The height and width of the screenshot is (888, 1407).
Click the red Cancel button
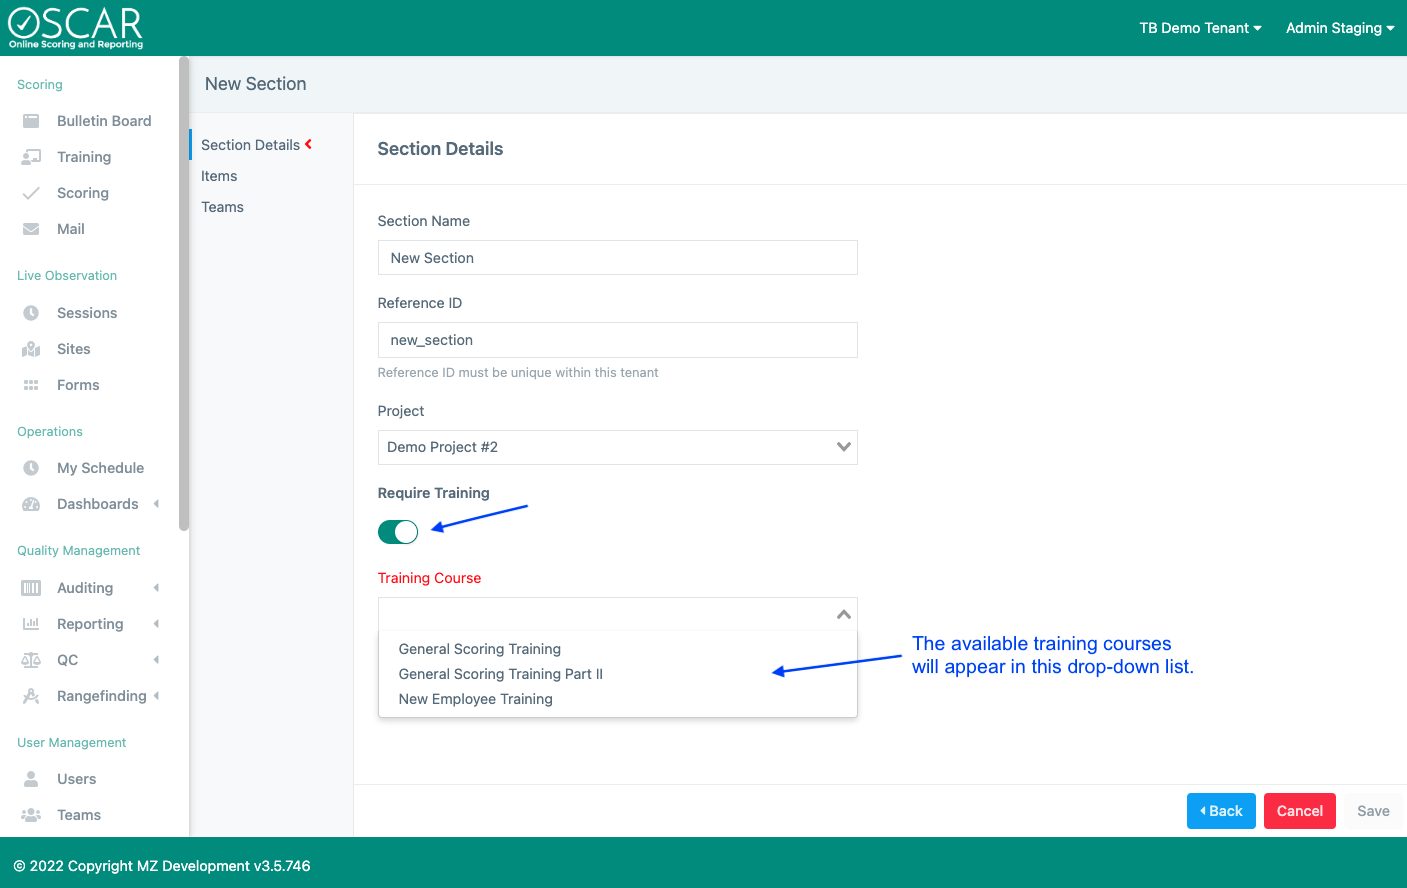(x=1299, y=811)
